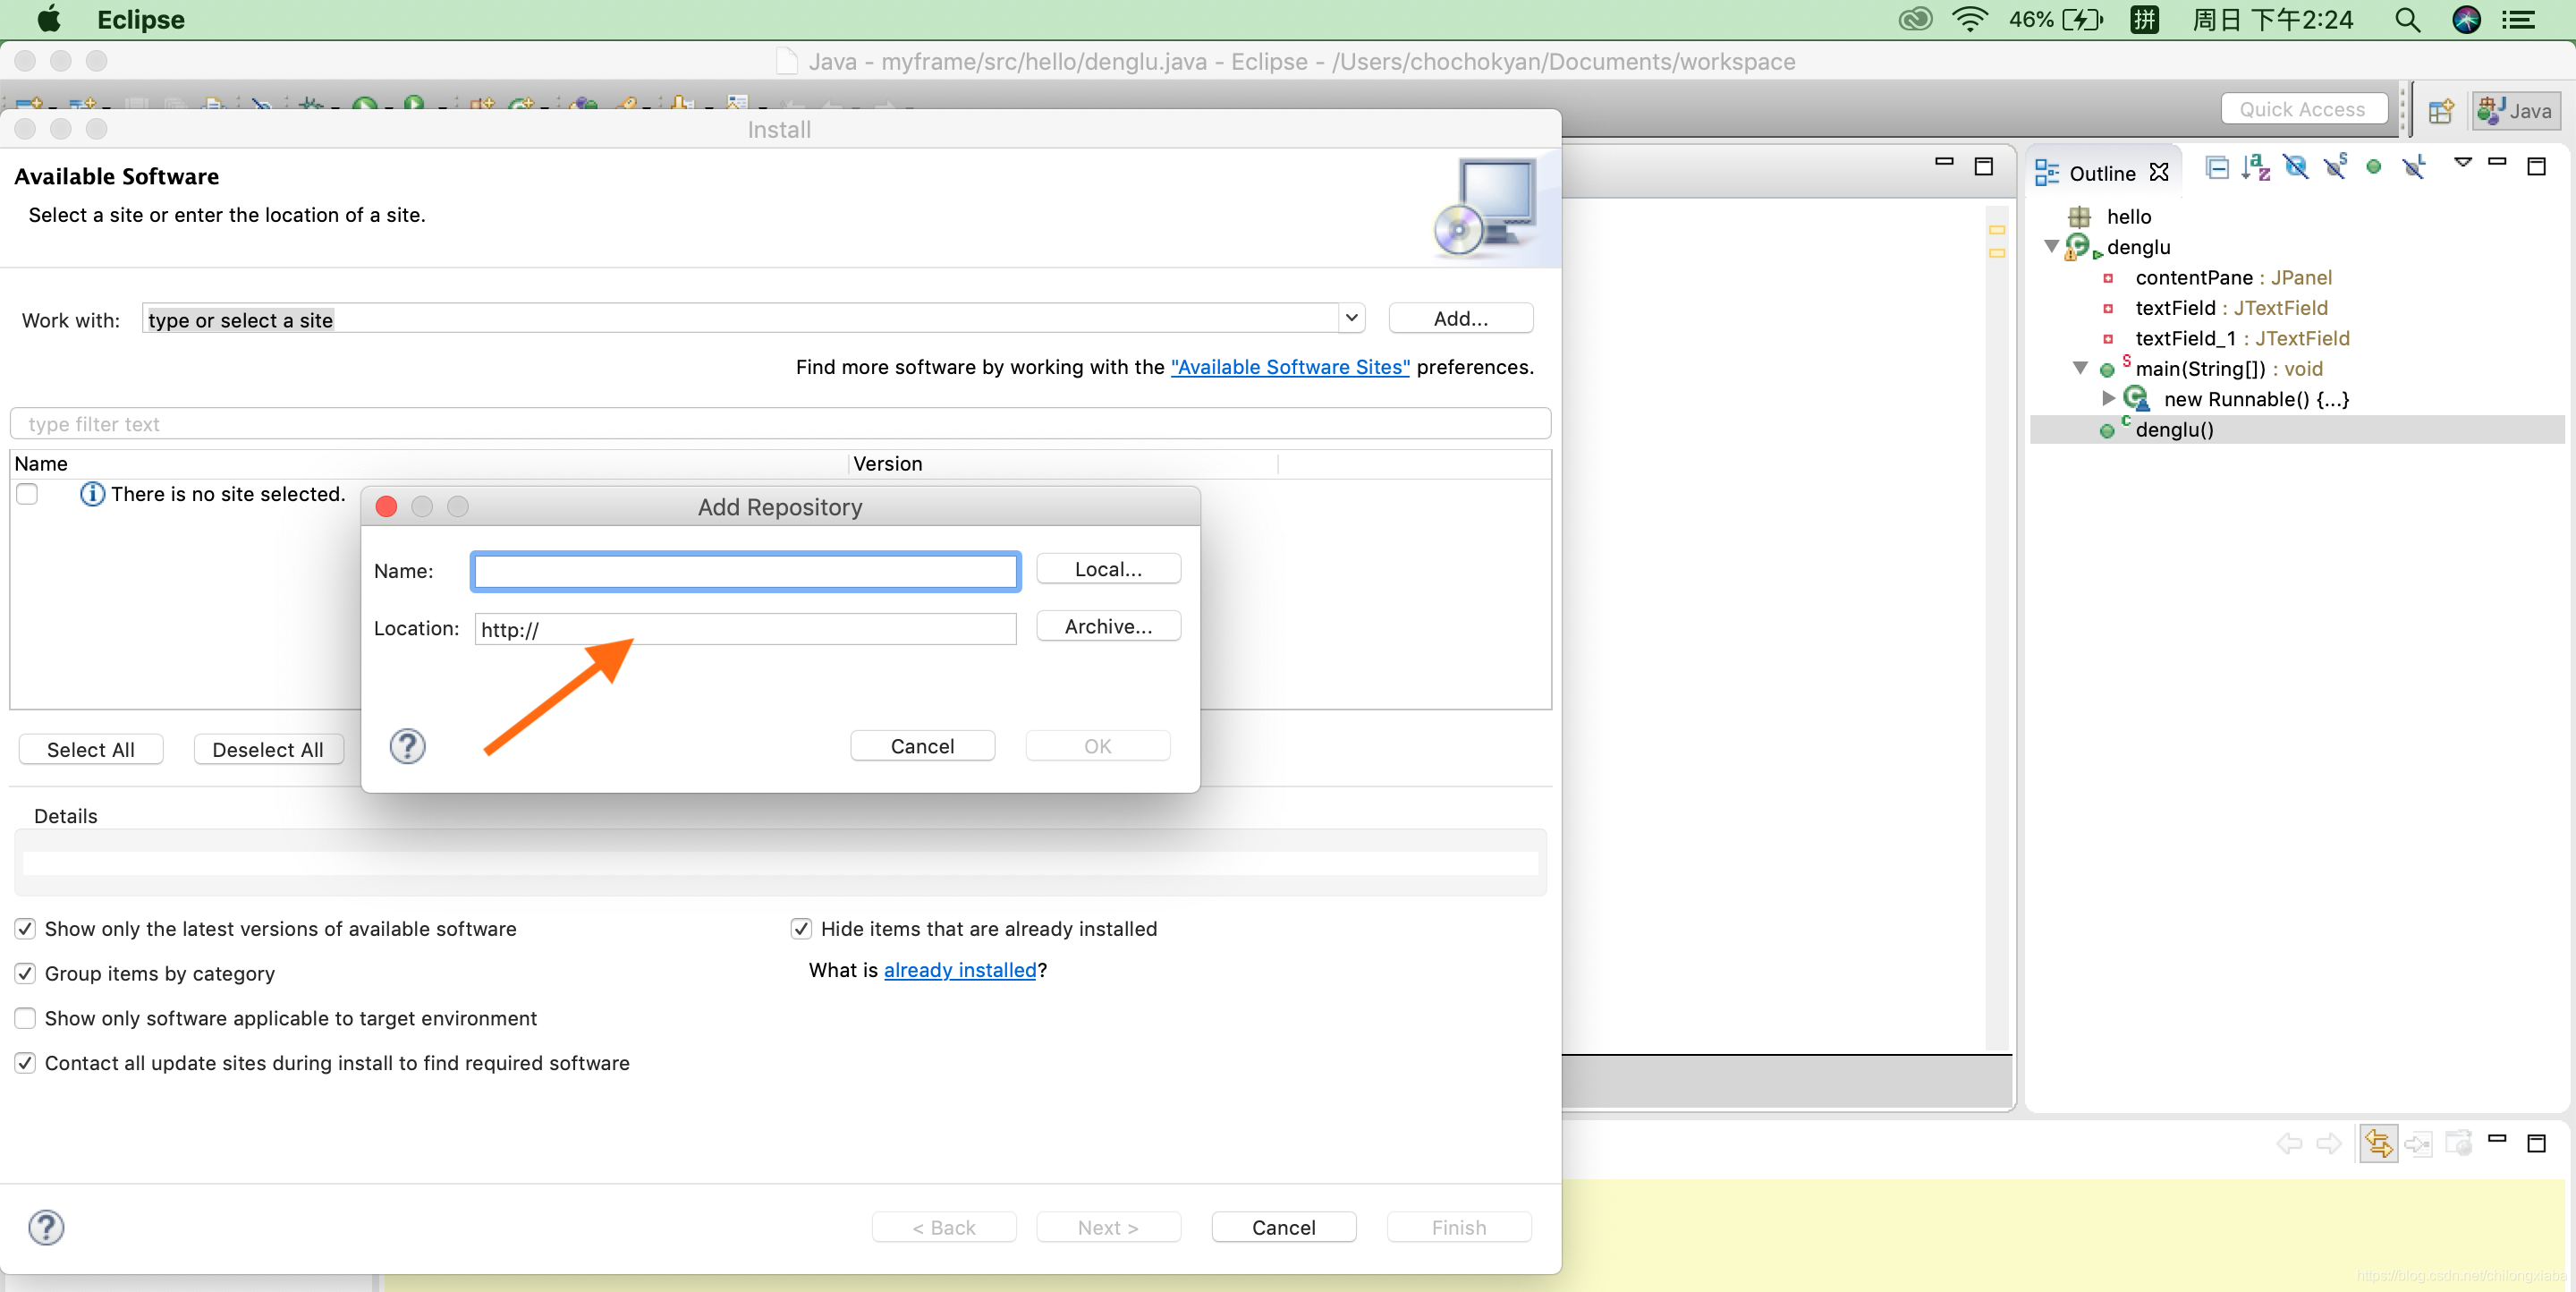The height and width of the screenshot is (1292, 2576).
Task: Open Notification Center list icon
Action: pos(2518,20)
